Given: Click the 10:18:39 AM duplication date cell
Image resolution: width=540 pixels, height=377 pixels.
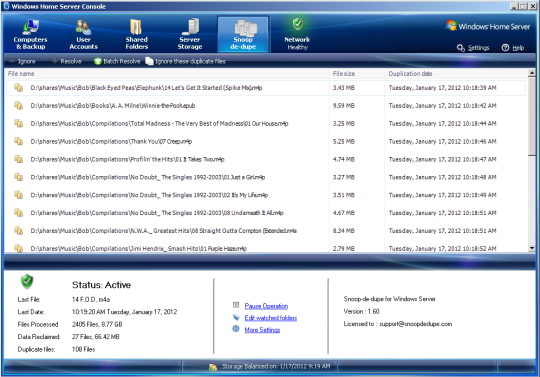Looking at the screenshot, I should pos(443,88).
